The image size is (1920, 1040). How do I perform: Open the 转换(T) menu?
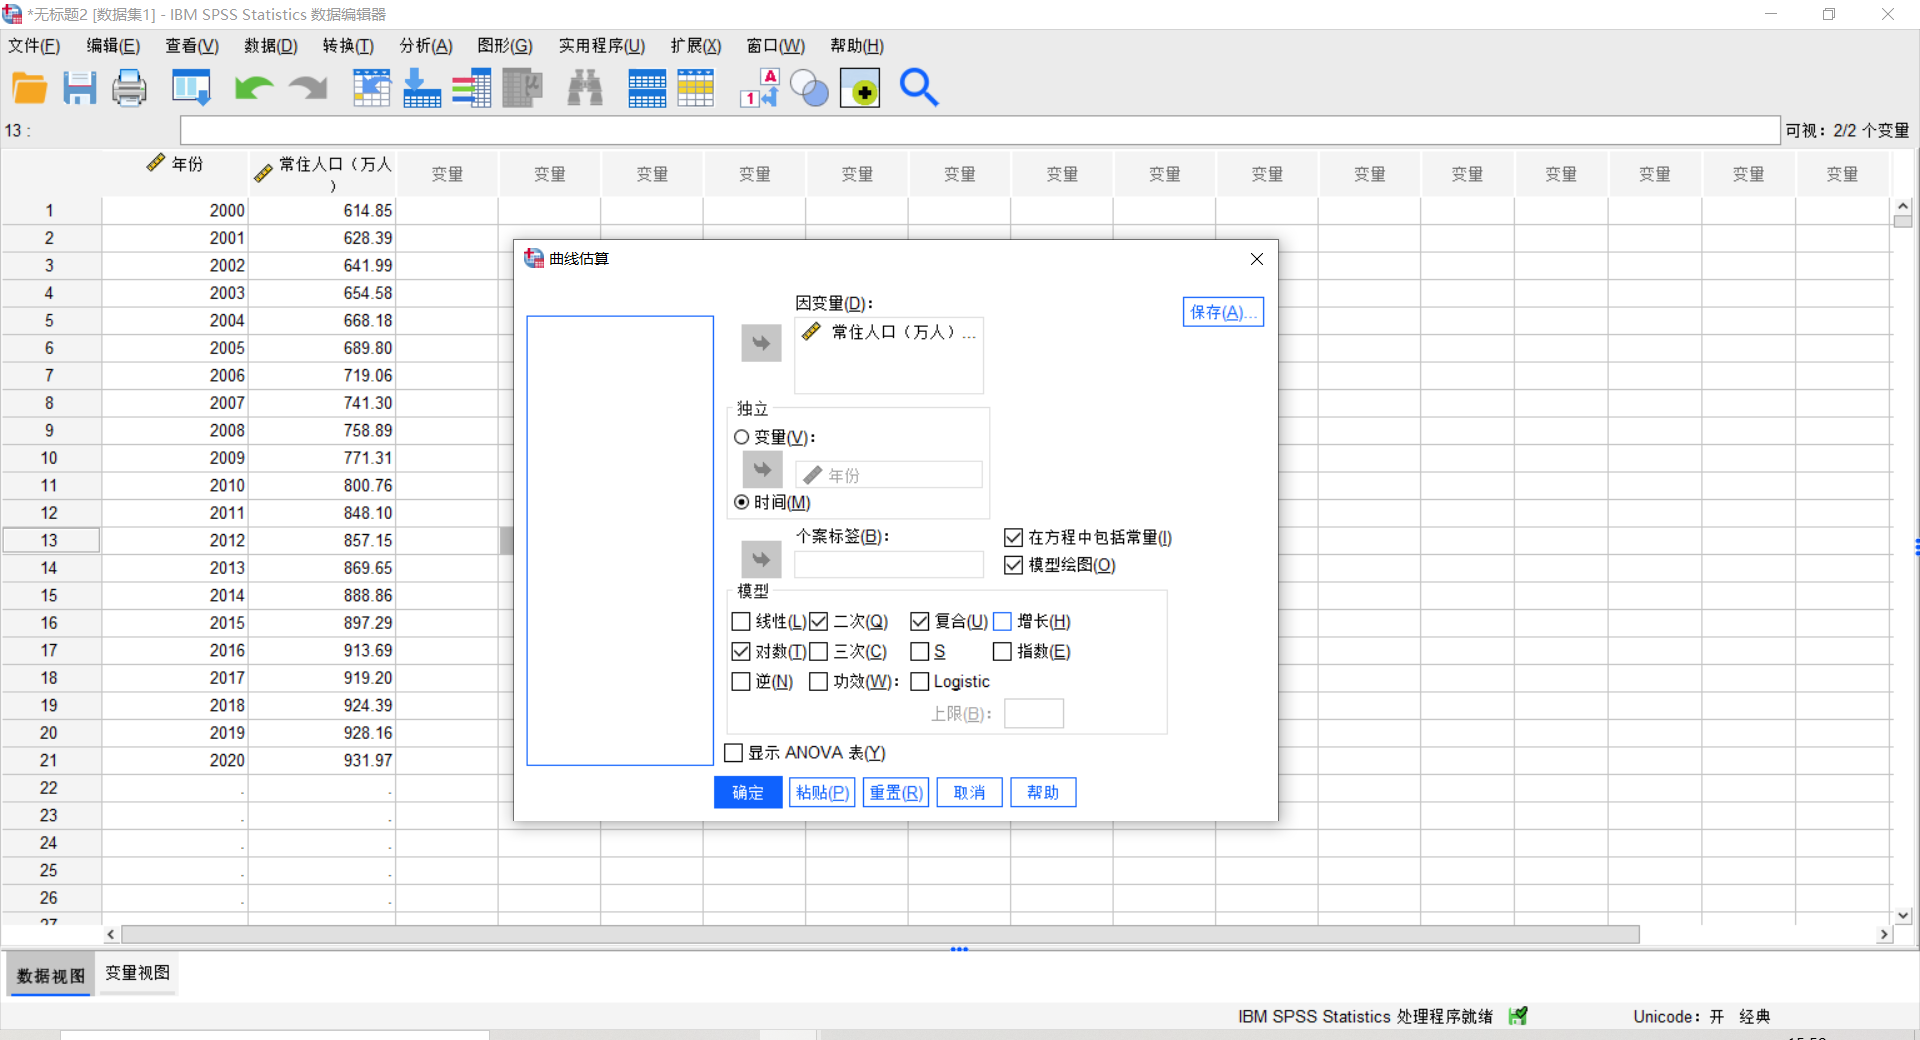click(348, 46)
